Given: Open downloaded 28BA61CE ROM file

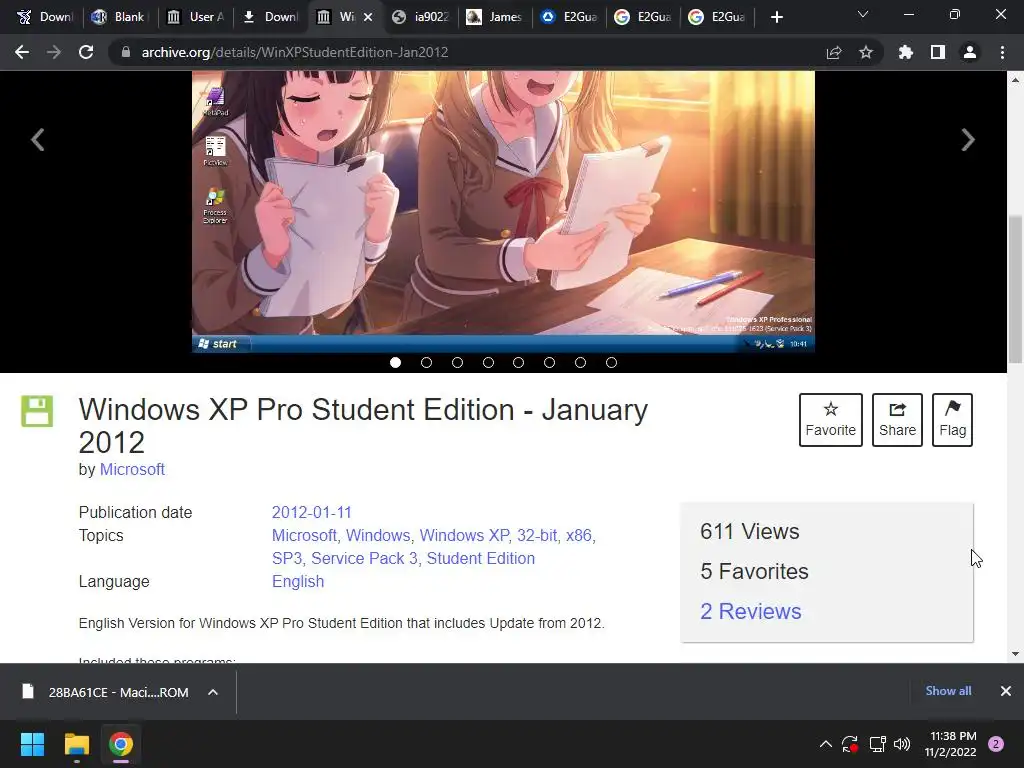Looking at the screenshot, I should 108,692.
